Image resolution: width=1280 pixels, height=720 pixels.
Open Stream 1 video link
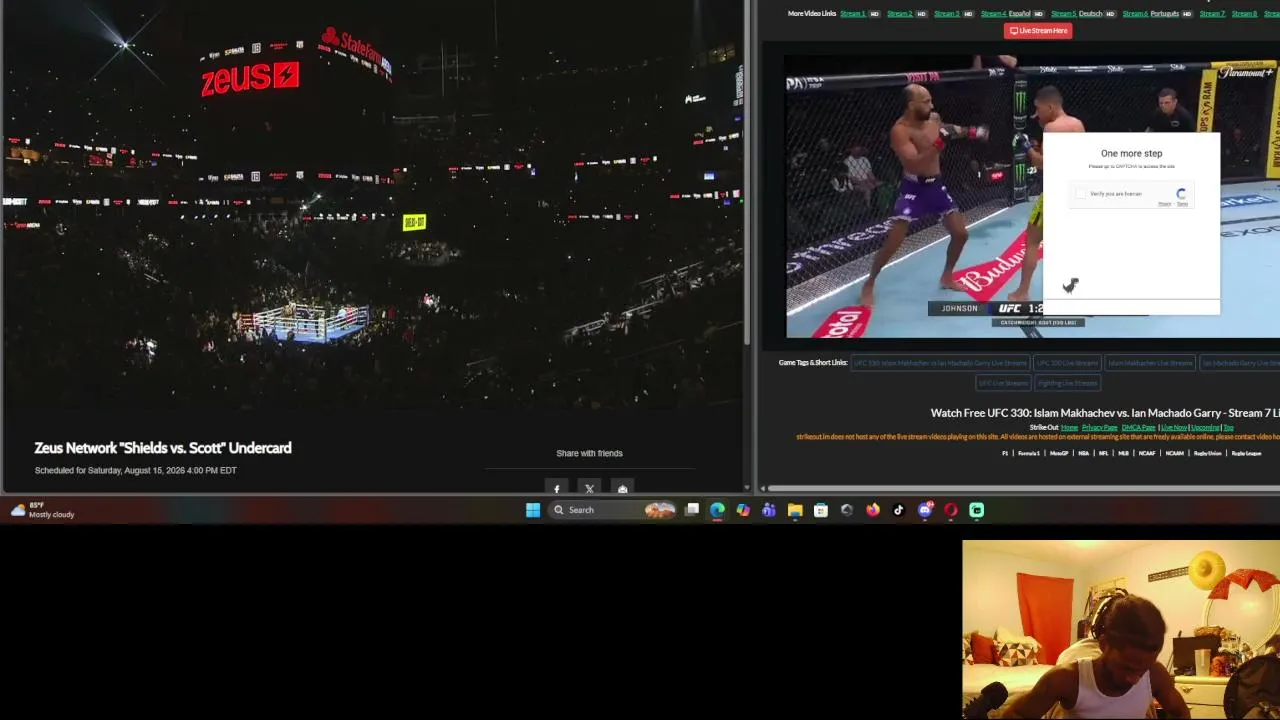click(x=853, y=14)
